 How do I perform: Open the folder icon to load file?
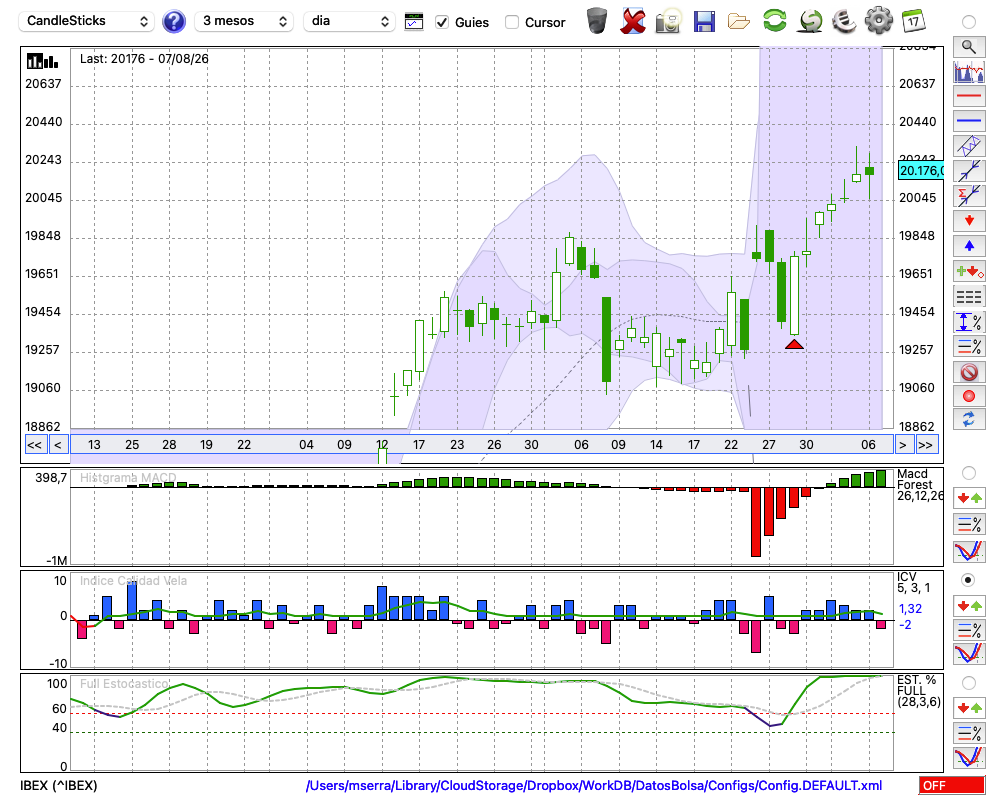coord(739,22)
